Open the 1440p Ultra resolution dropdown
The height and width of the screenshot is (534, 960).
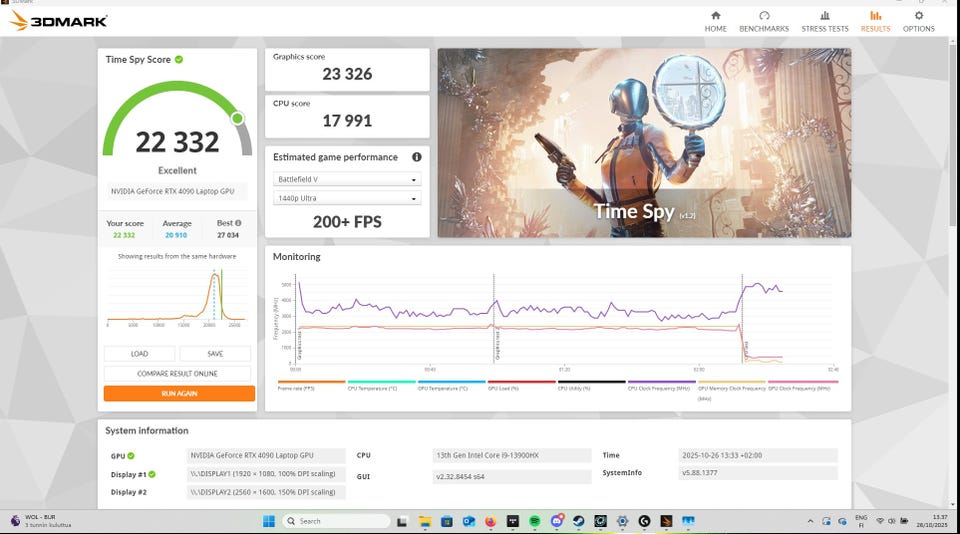point(347,198)
